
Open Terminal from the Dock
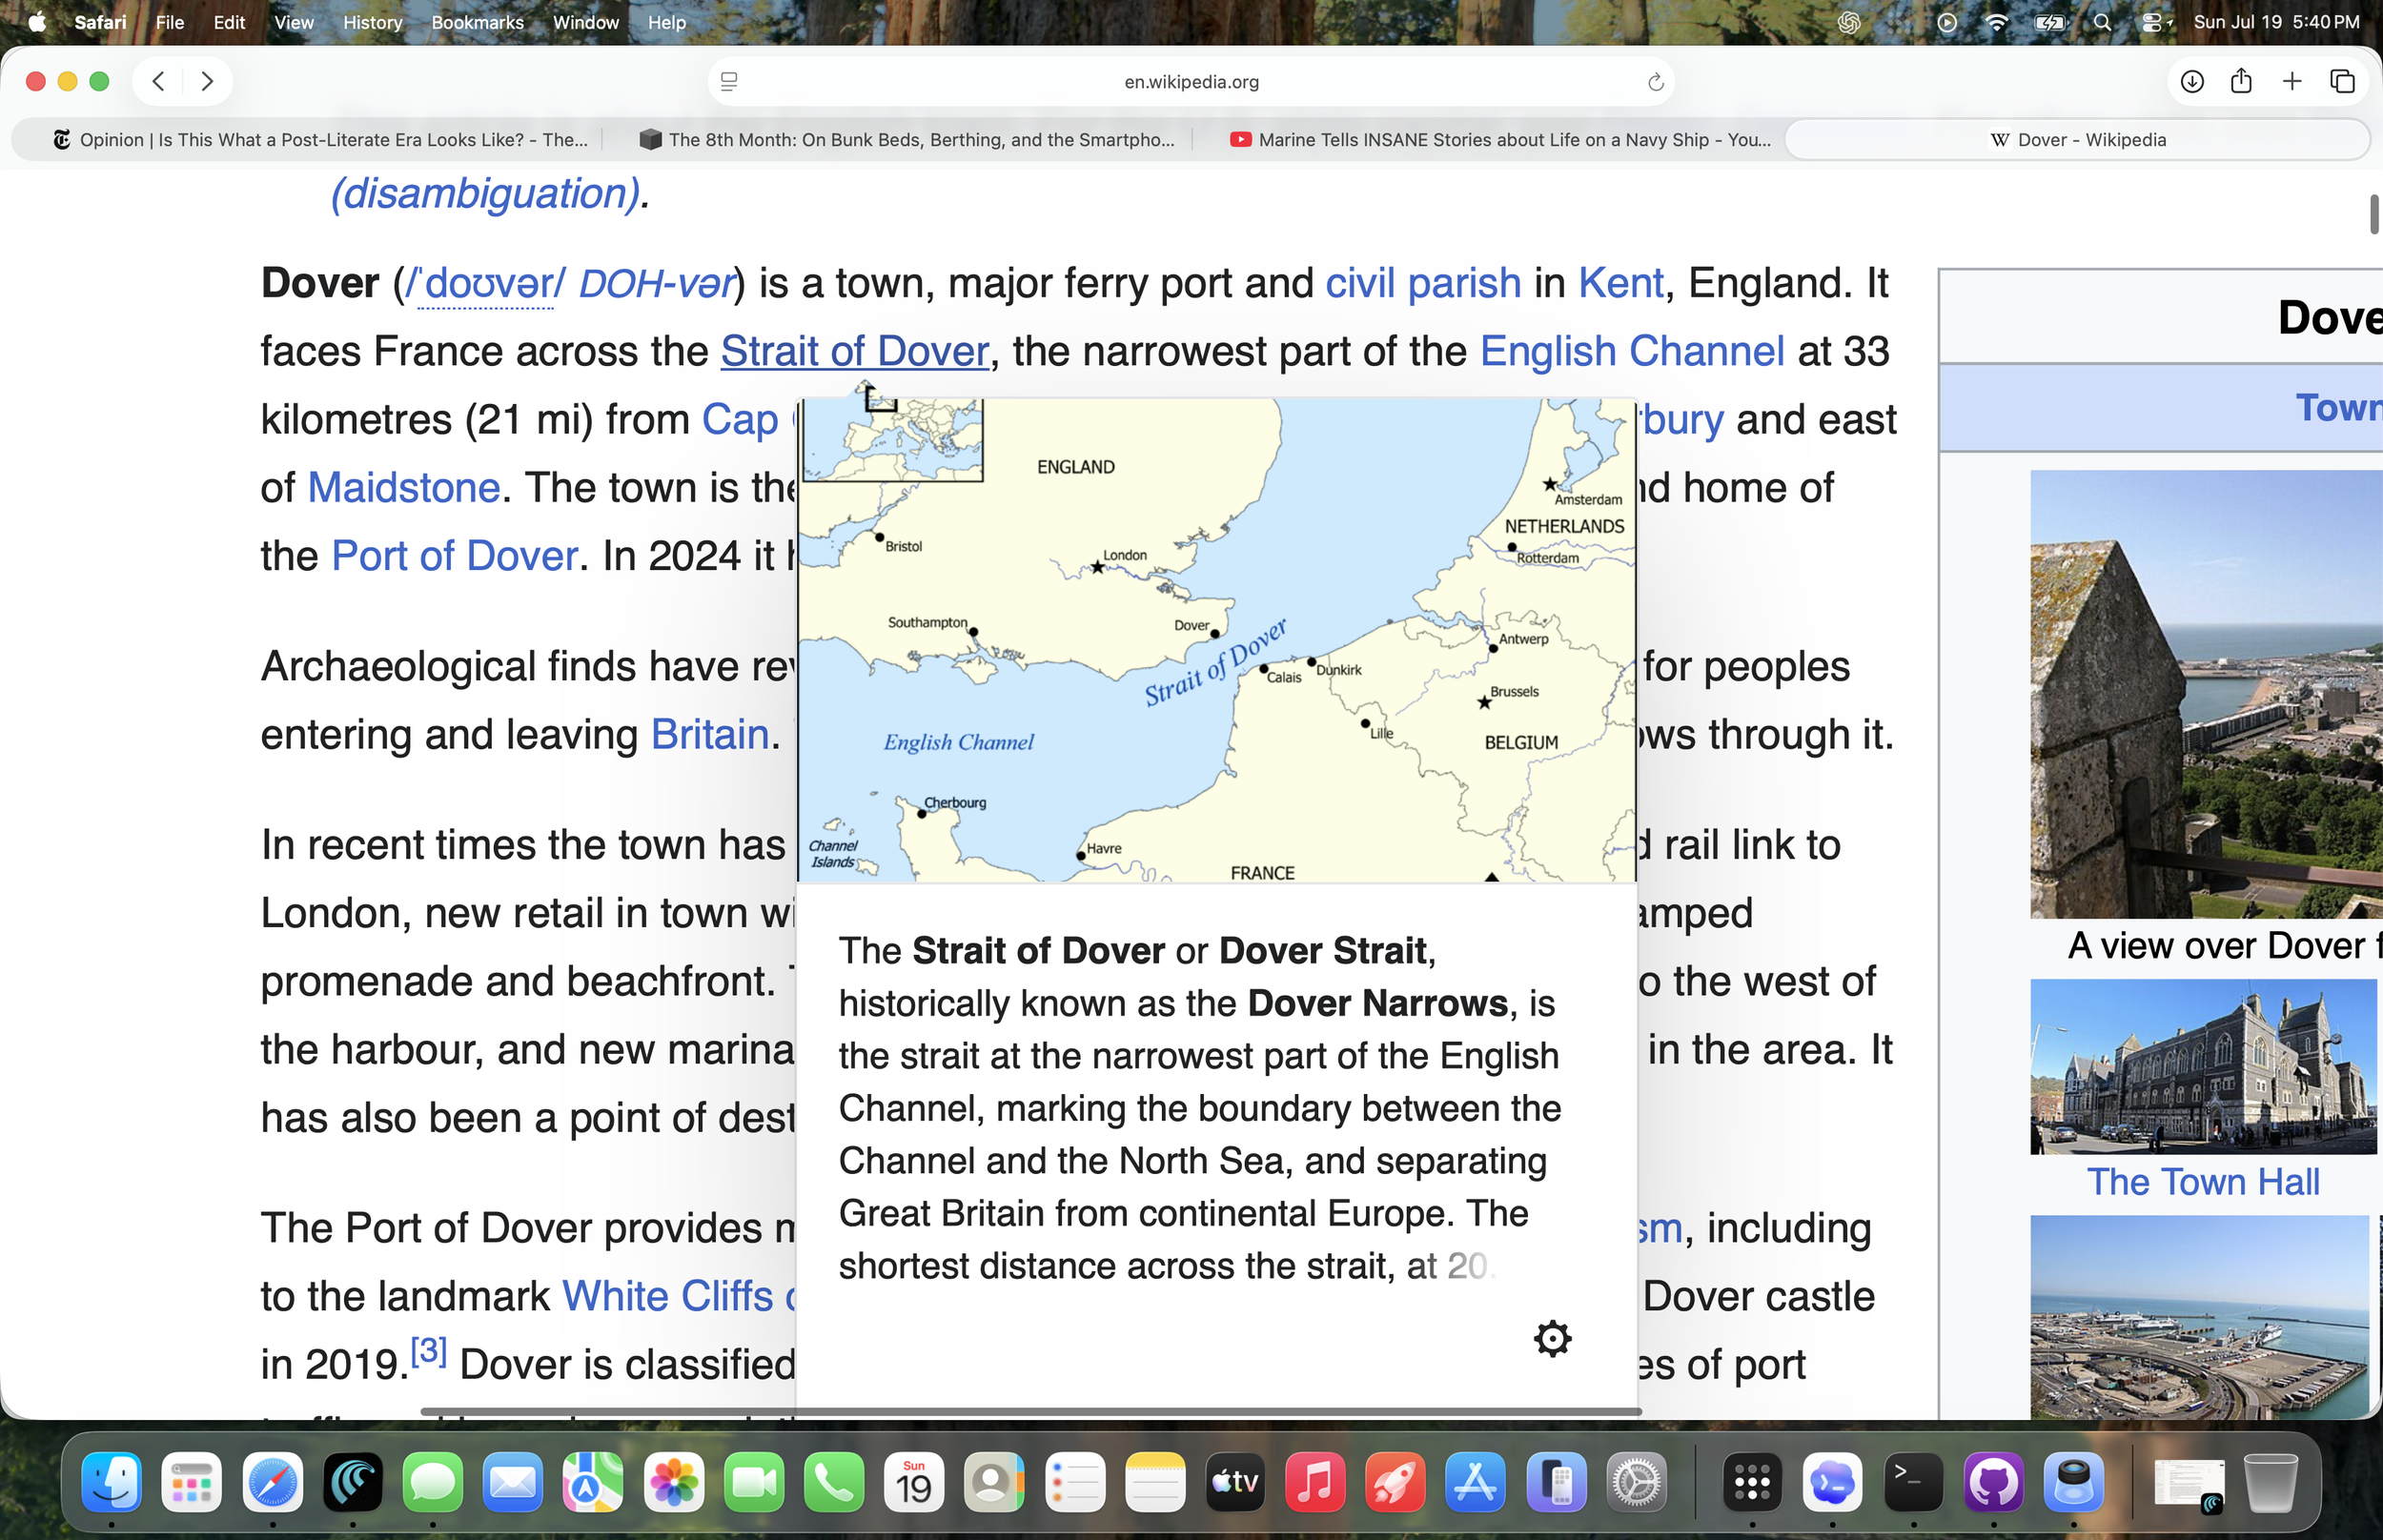click(1913, 1482)
